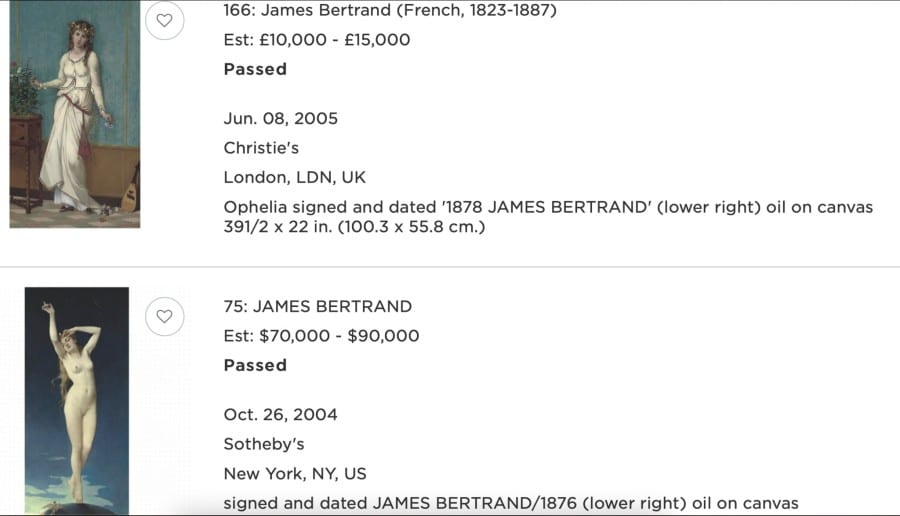Click Passed status on lot 166
900x516 pixels.
(255, 69)
